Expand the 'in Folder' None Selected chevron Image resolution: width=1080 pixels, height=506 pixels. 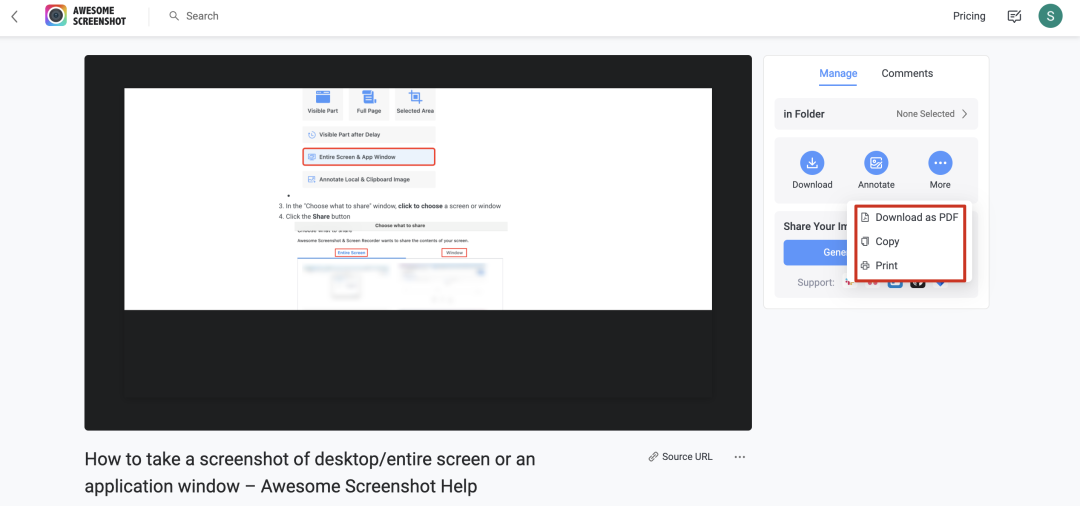click(964, 114)
